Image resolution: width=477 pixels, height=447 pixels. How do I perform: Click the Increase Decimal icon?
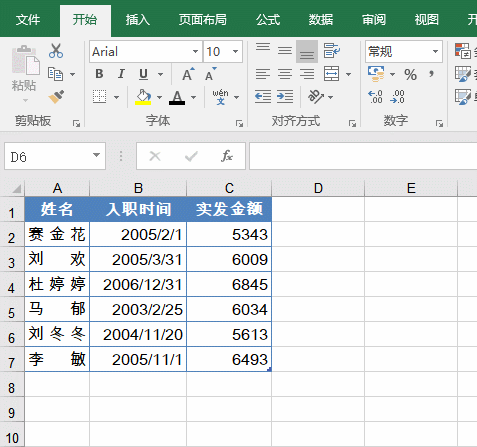click(x=375, y=97)
